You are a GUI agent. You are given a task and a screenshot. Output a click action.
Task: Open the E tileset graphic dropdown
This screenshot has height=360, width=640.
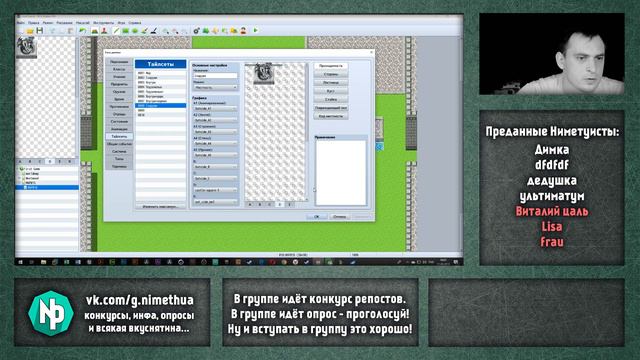point(215,202)
